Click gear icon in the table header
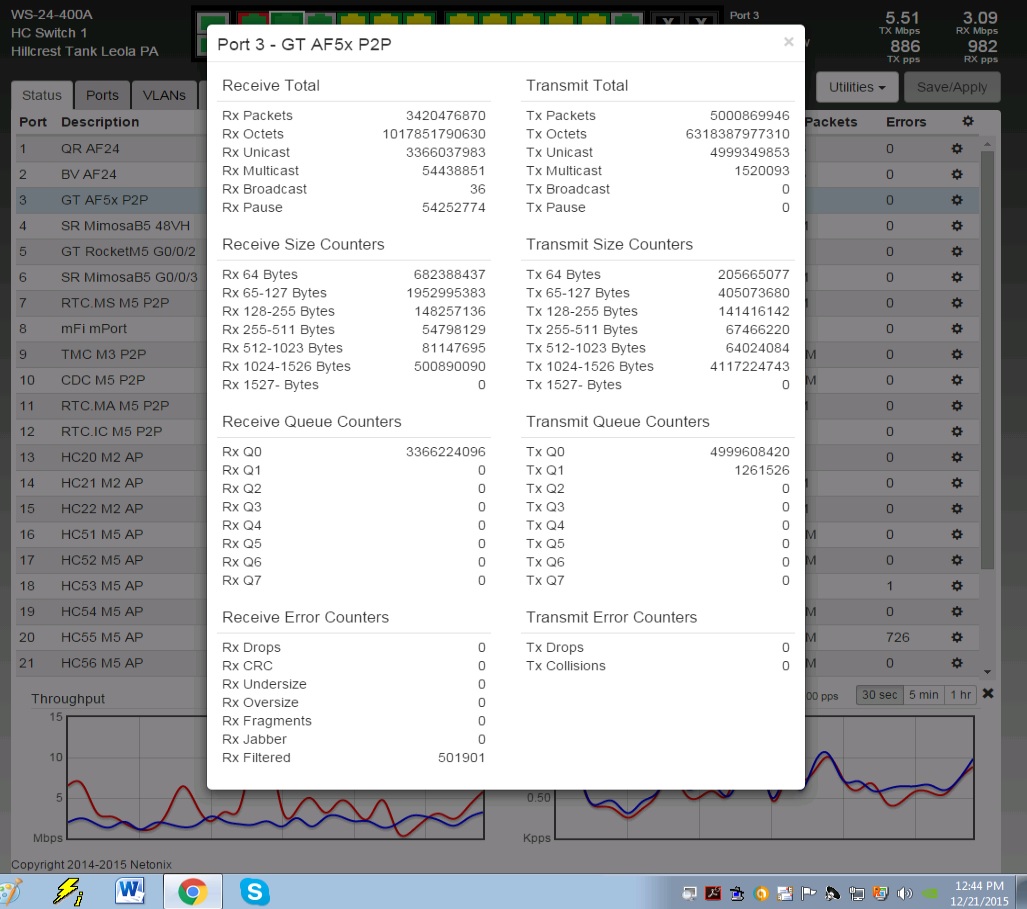The image size is (1027, 909). (x=966, y=121)
